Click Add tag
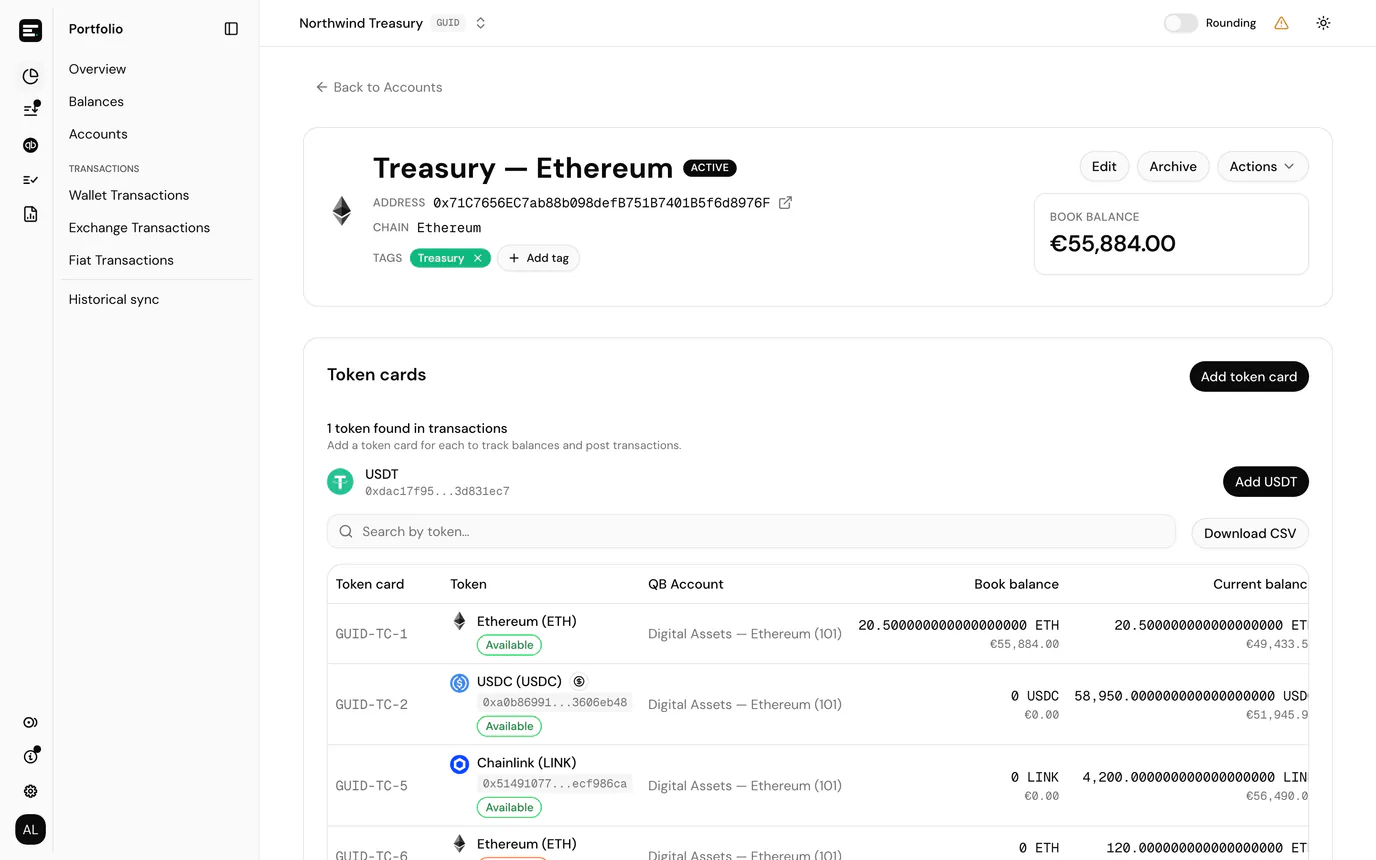Image resolution: width=1376 pixels, height=860 pixels. pyautogui.click(x=538, y=258)
